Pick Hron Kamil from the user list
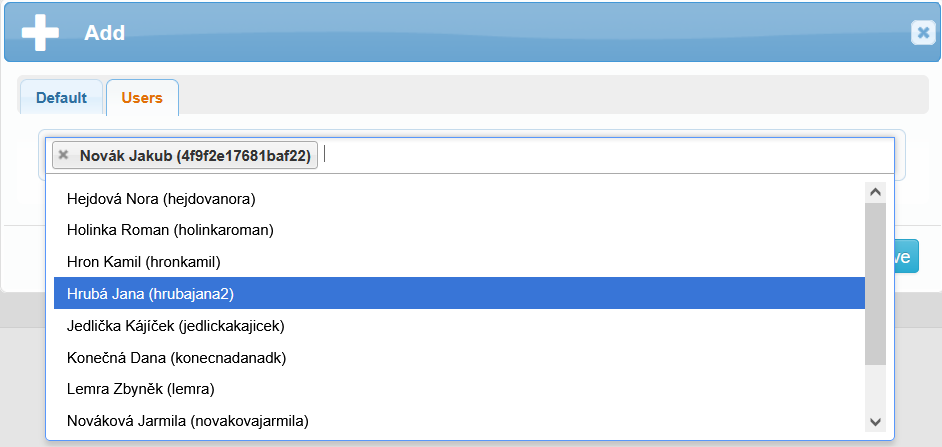 coord(143,262)
